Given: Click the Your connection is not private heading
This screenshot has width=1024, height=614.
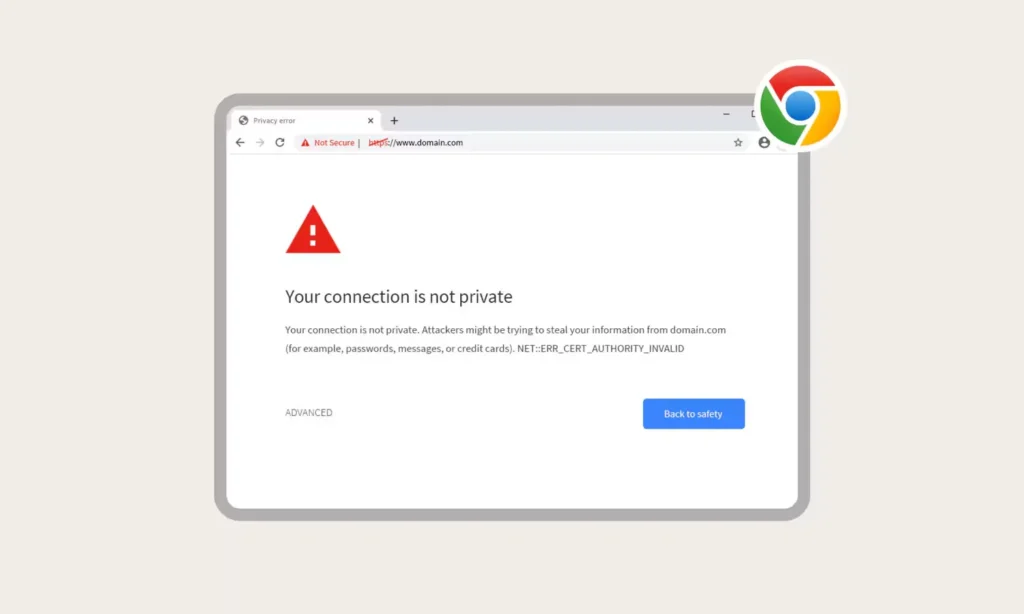Looking at the screenshot, I should (398, 297).
